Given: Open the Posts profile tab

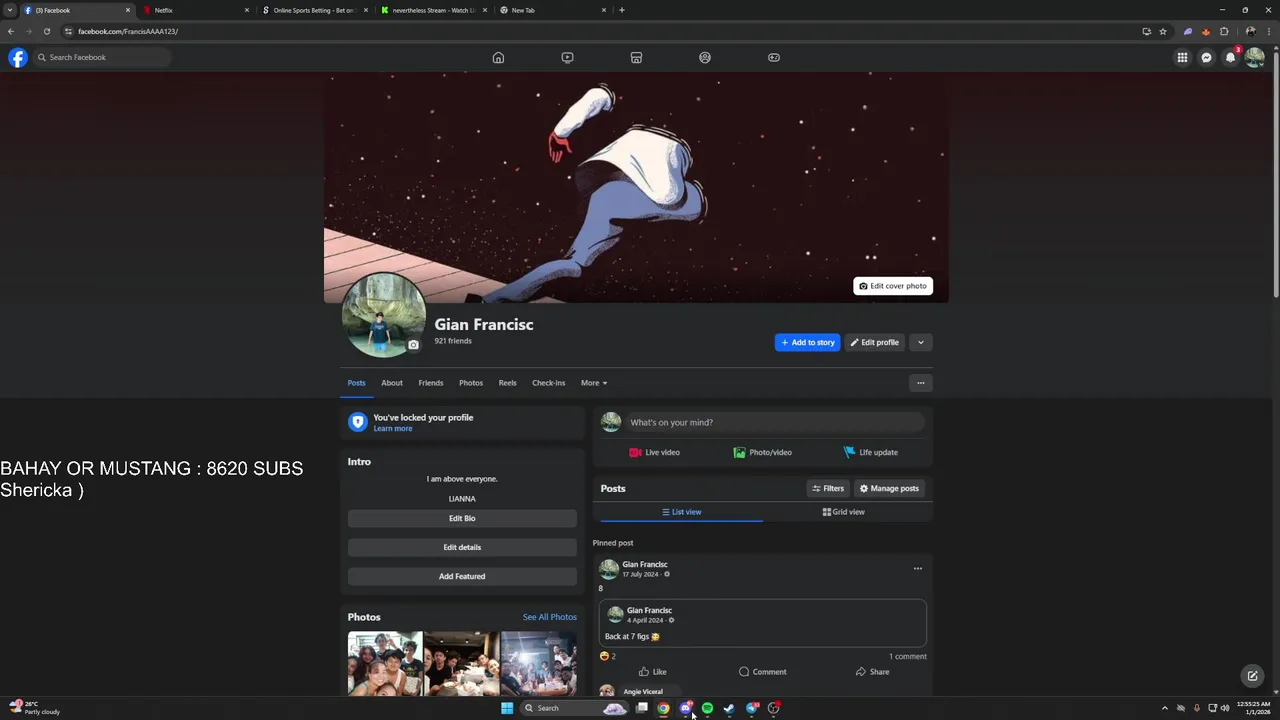Looking at the screenshot, I should coord(356,383).
